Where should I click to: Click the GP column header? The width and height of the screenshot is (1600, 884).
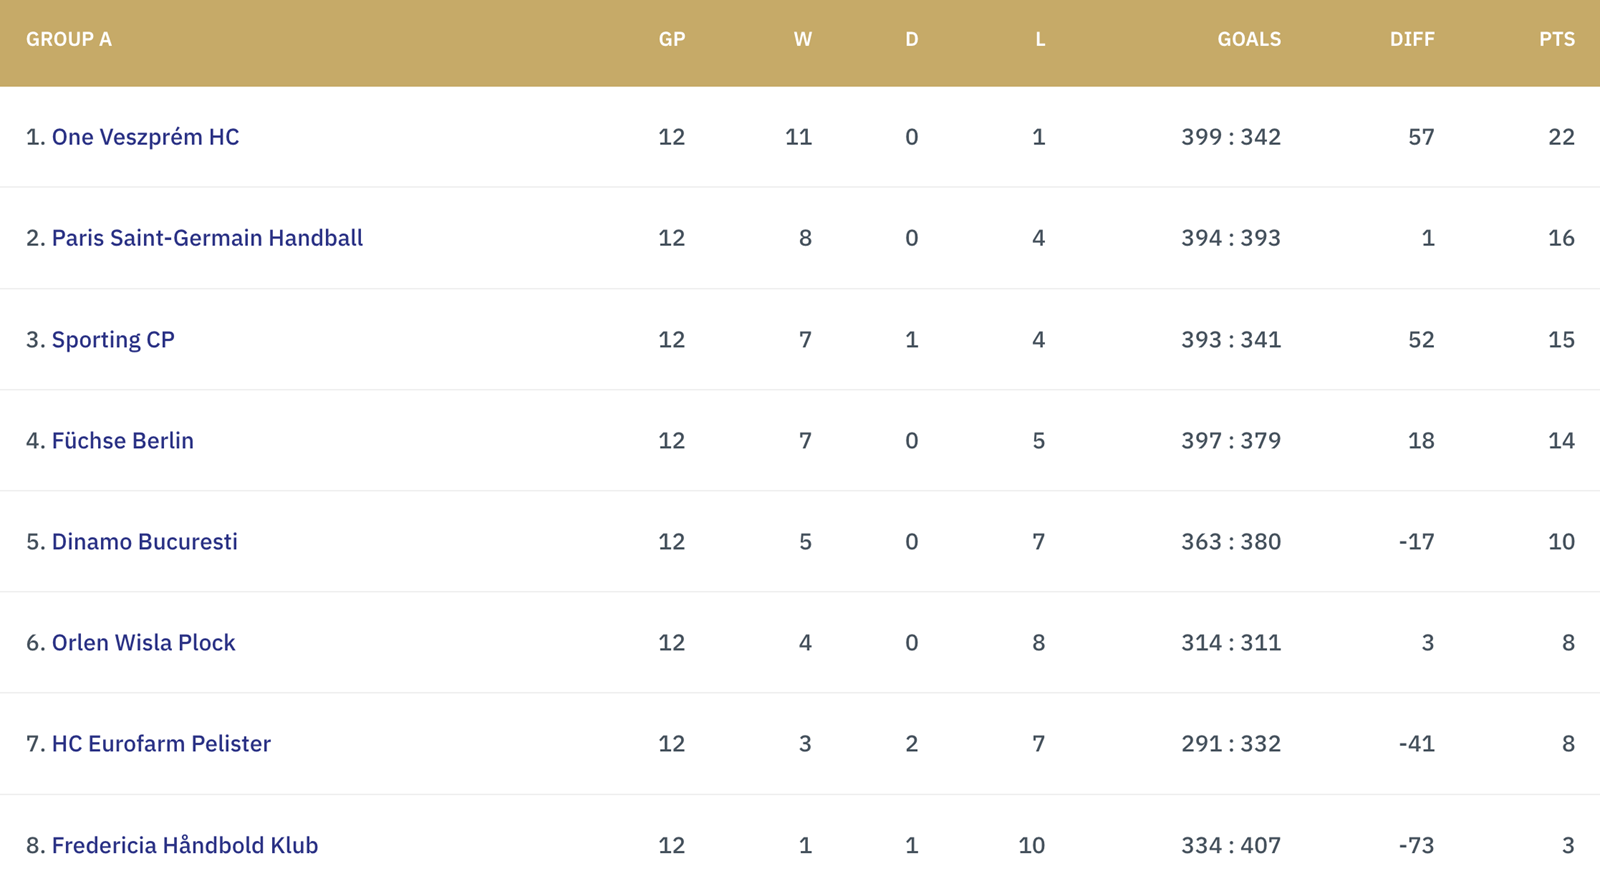672,39
